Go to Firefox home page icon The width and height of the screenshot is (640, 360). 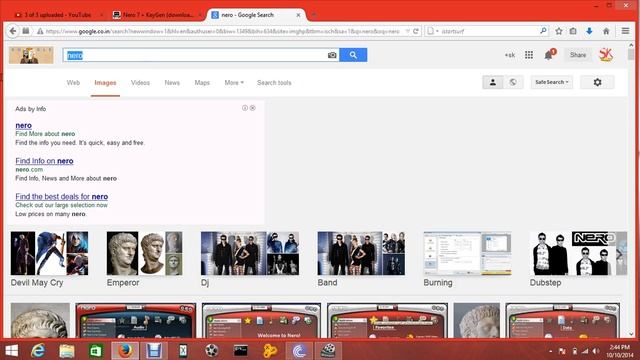click(606, 31)
